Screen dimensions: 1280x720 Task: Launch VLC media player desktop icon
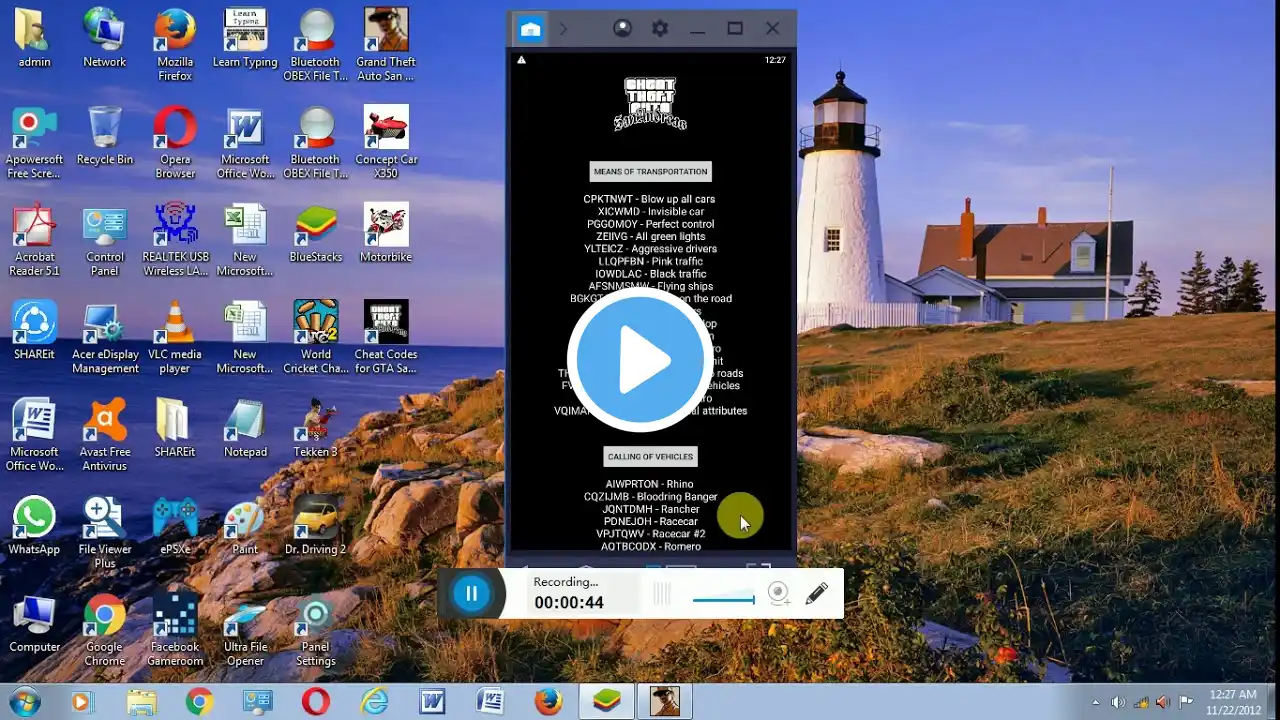coord(175,337)
